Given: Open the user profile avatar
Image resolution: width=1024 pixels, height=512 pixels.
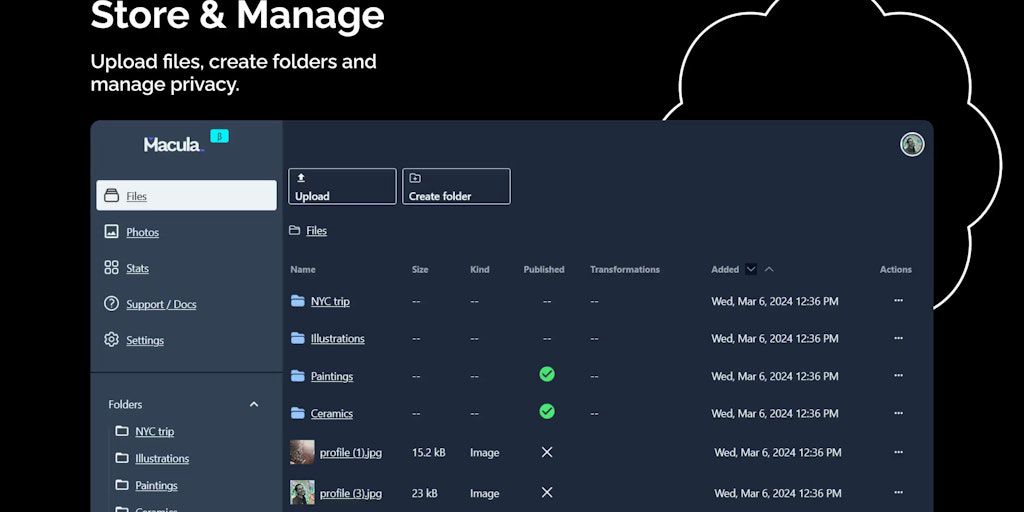Looking at the screenshot, I should [911, 144].
